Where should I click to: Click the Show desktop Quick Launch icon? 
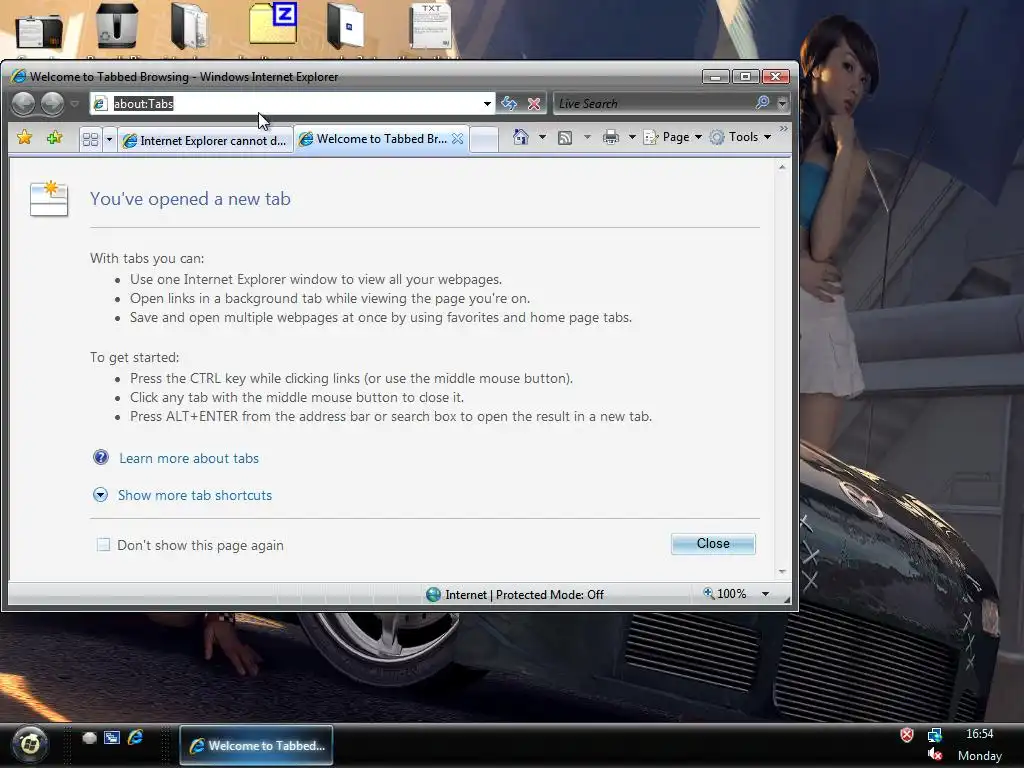coord(89,737)
